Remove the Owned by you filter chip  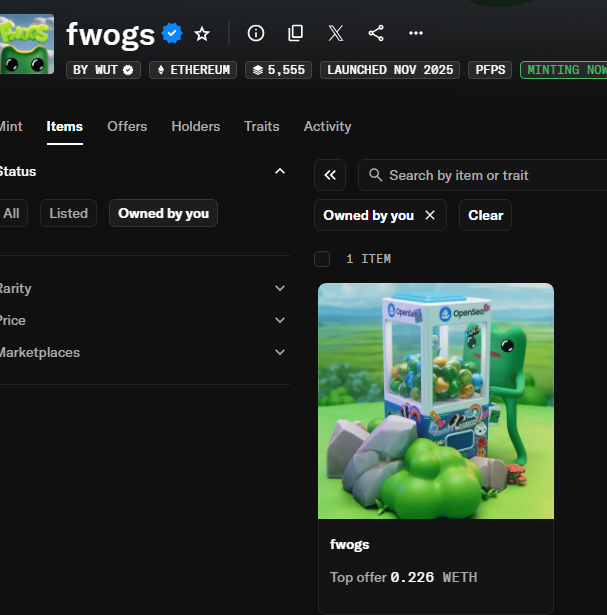(430, 215)
